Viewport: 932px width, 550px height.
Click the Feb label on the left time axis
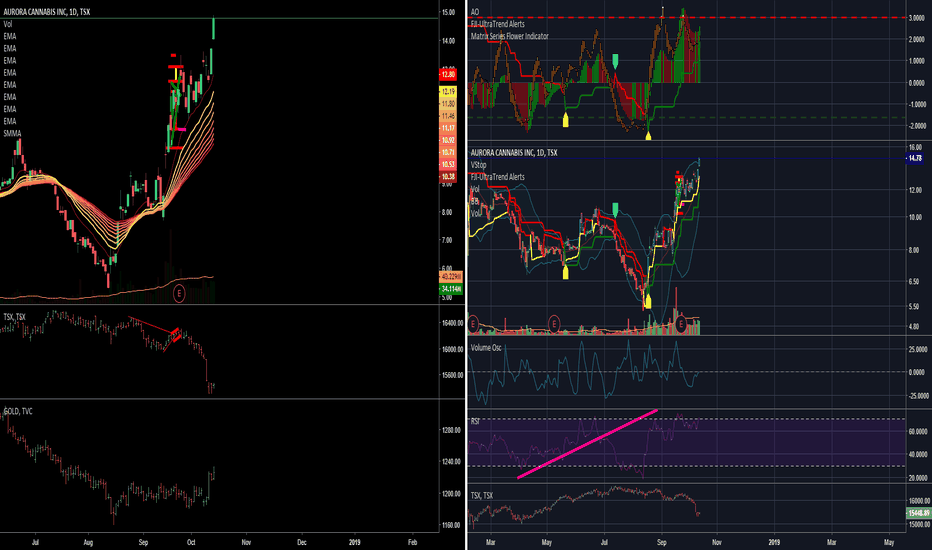pyautogui.click(x=413, y=542)
